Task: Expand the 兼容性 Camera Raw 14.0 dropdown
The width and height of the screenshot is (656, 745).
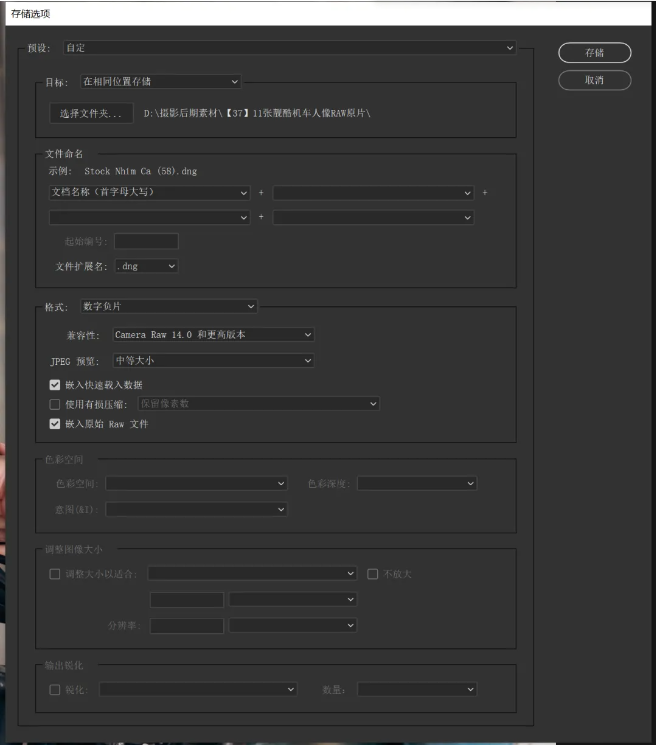Action: (x=212, y=334)
